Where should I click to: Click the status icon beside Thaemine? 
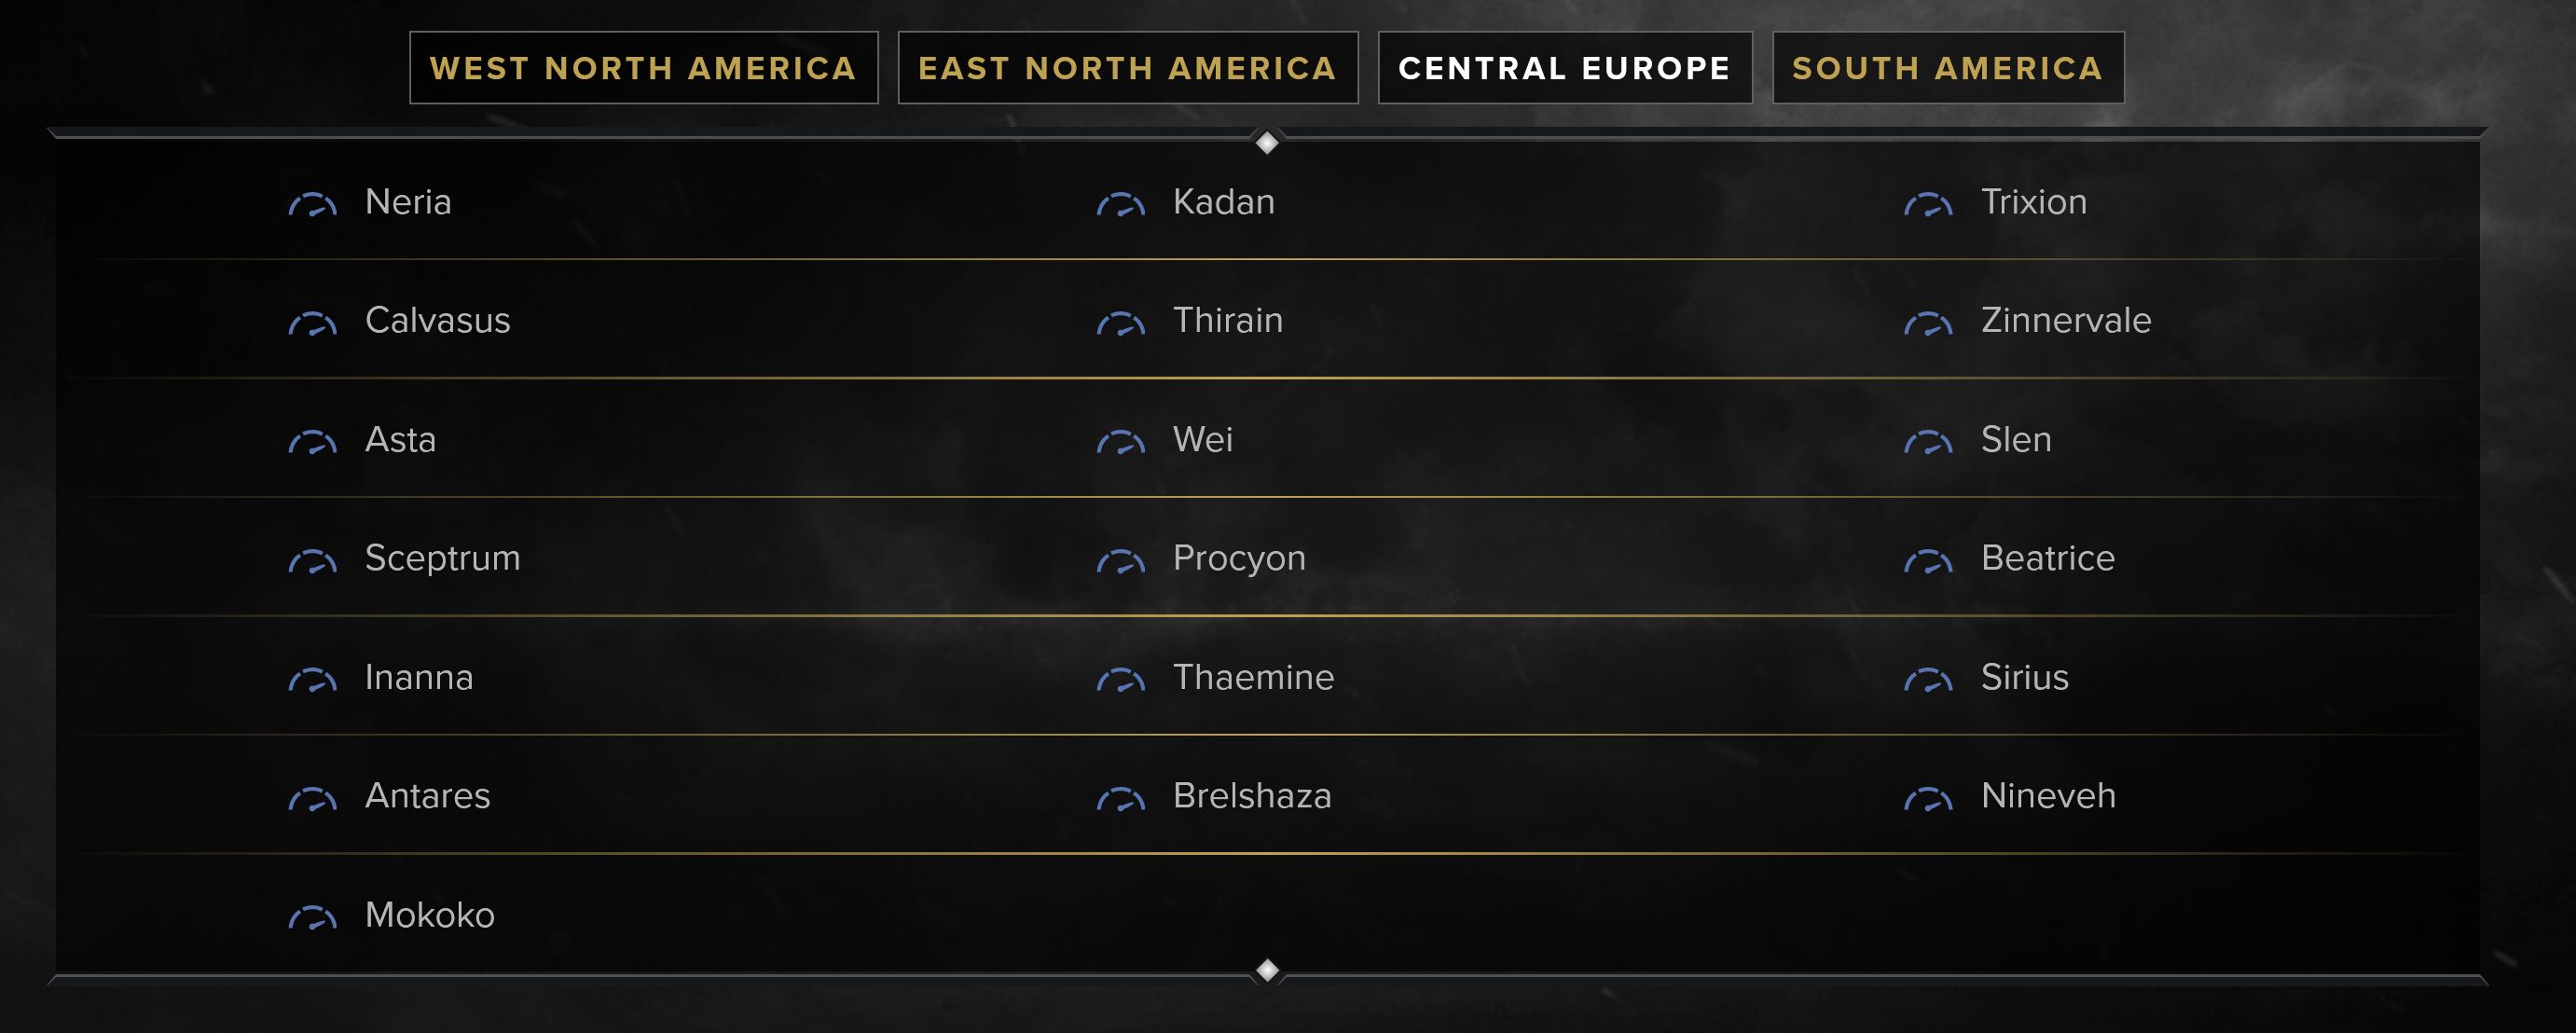[x=1120, y=680]
